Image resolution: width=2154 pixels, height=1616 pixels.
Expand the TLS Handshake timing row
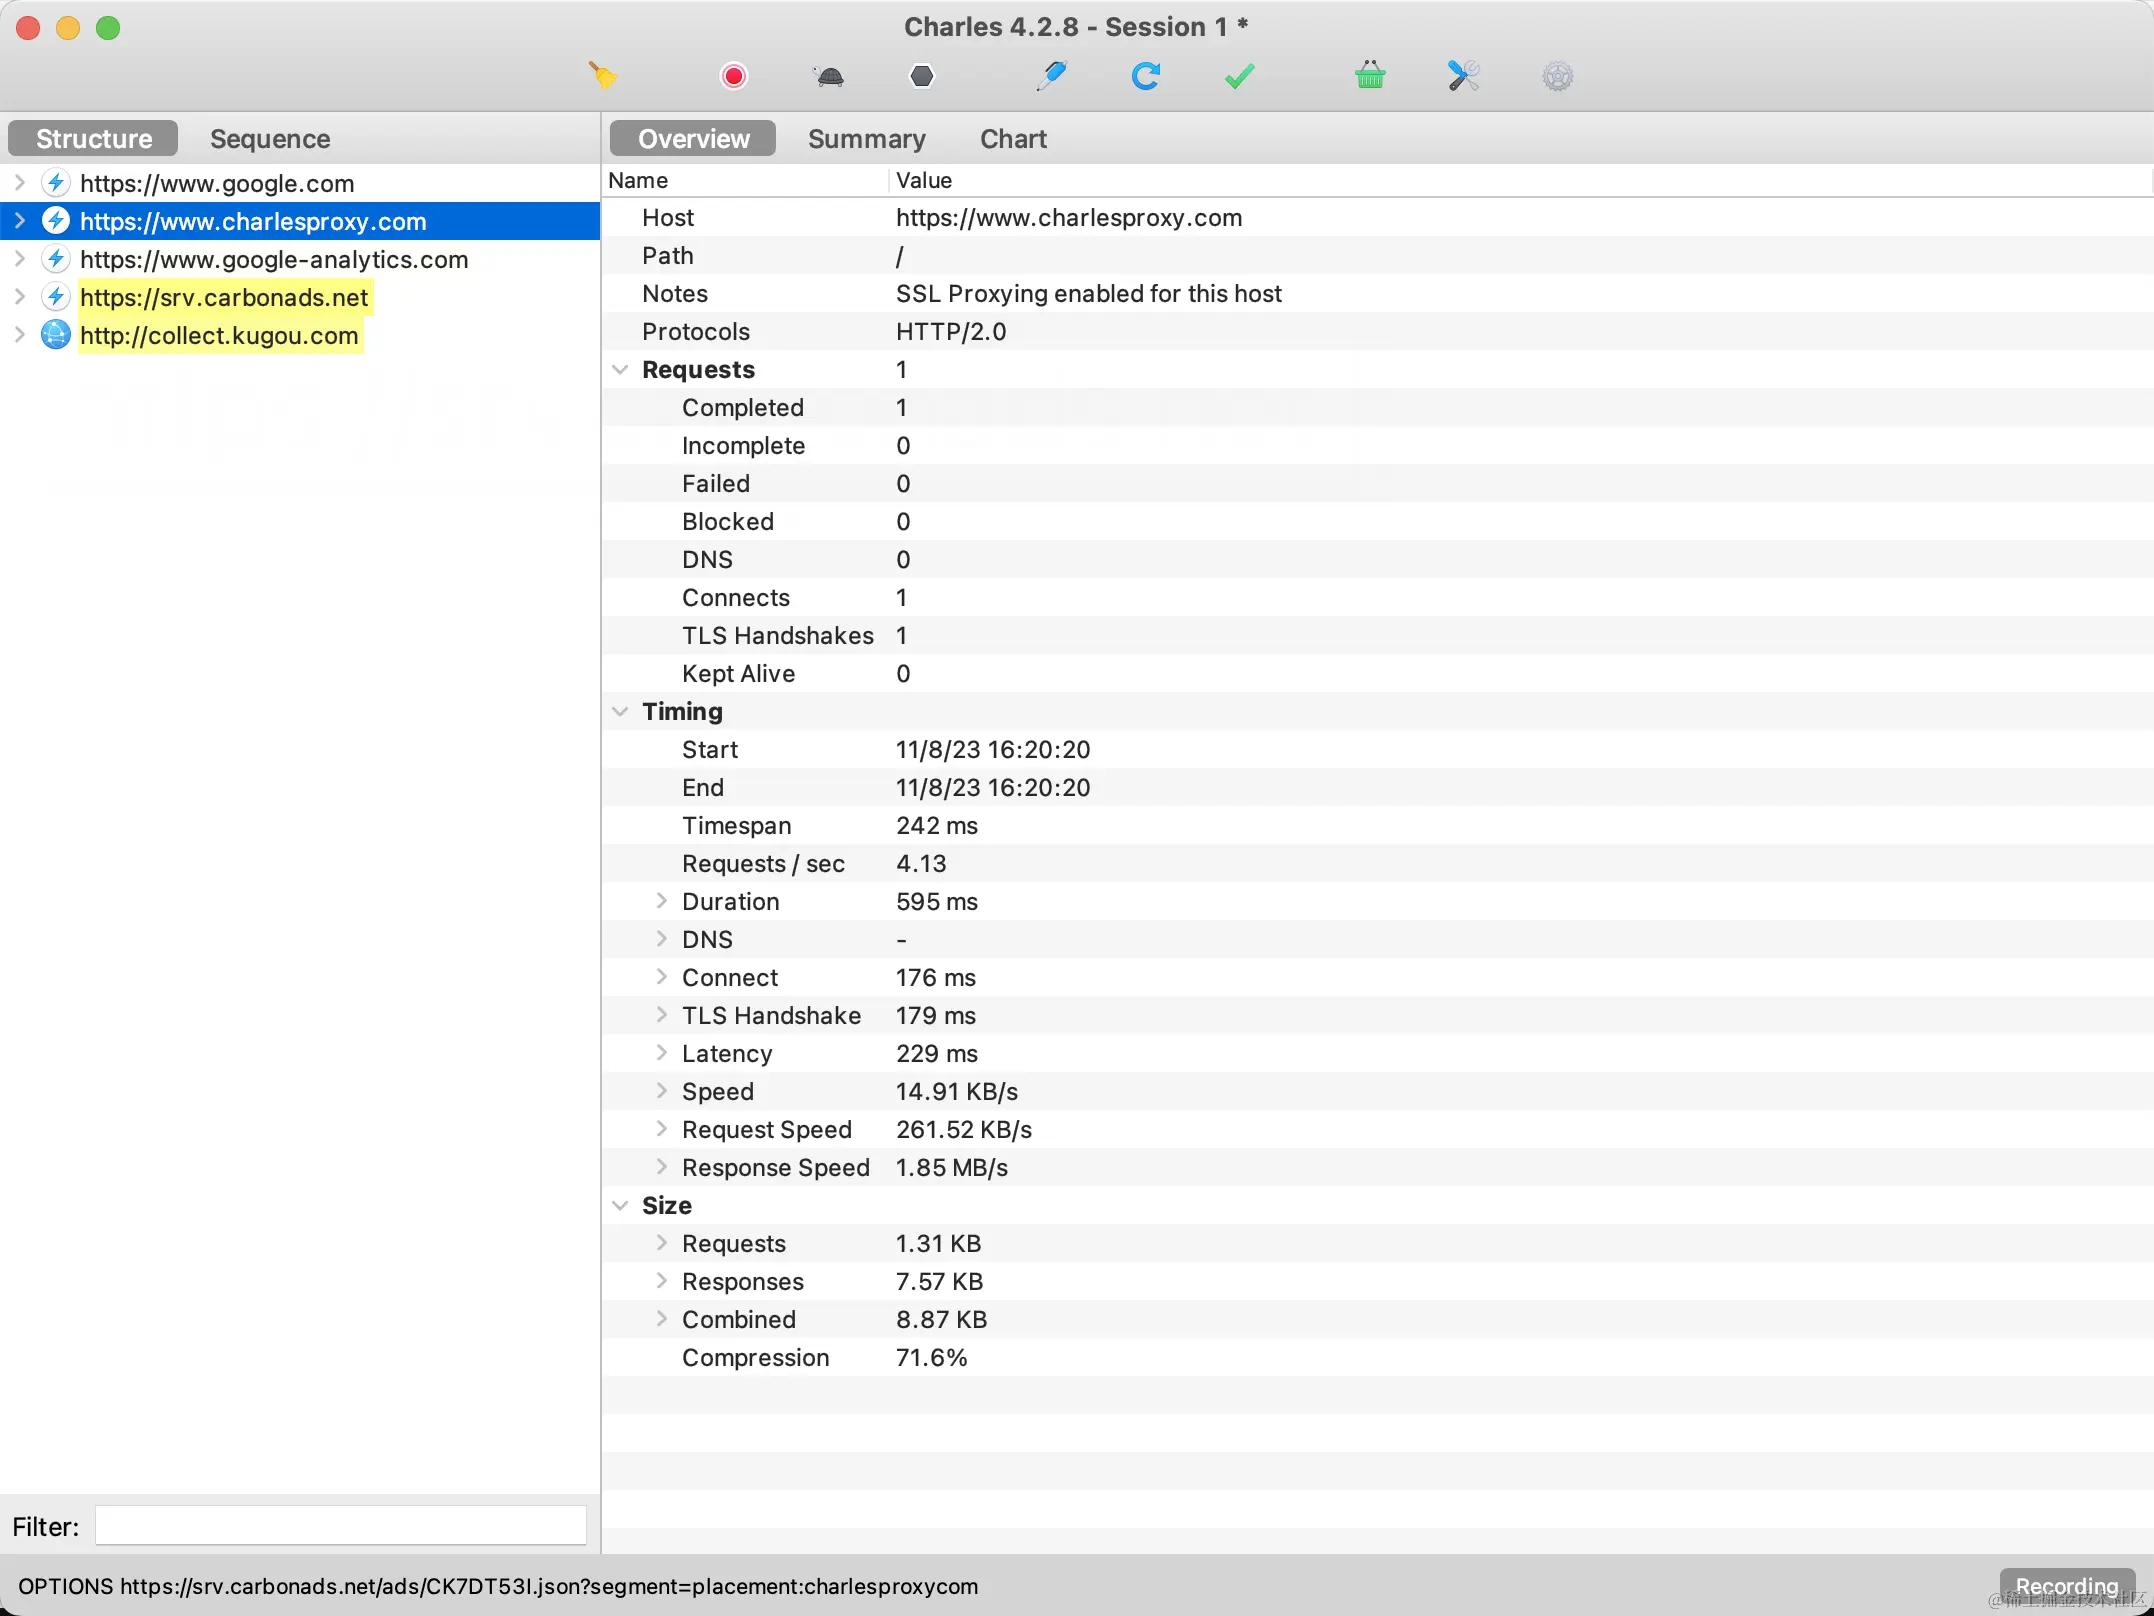(x=661, y=1015)
